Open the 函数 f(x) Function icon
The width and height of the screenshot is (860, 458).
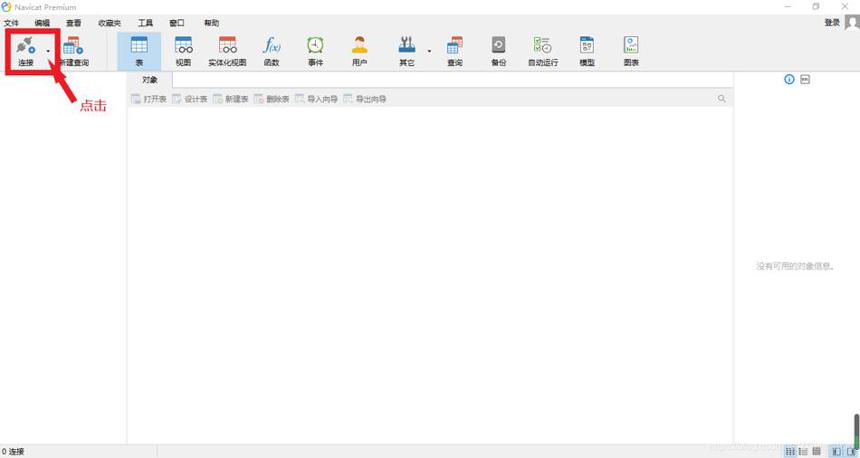[x=271, y=52]
